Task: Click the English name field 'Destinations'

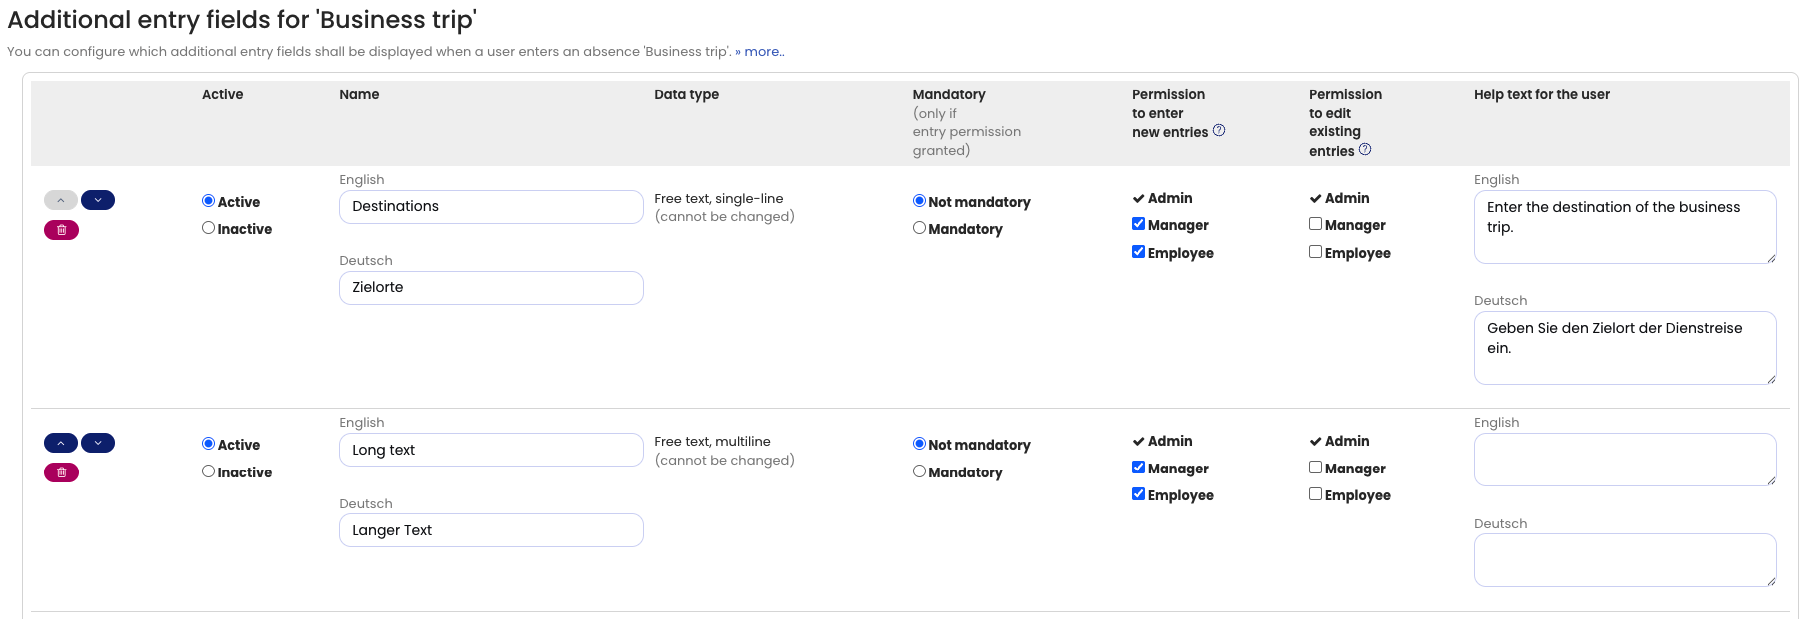Action: click(x=491, y=207)
